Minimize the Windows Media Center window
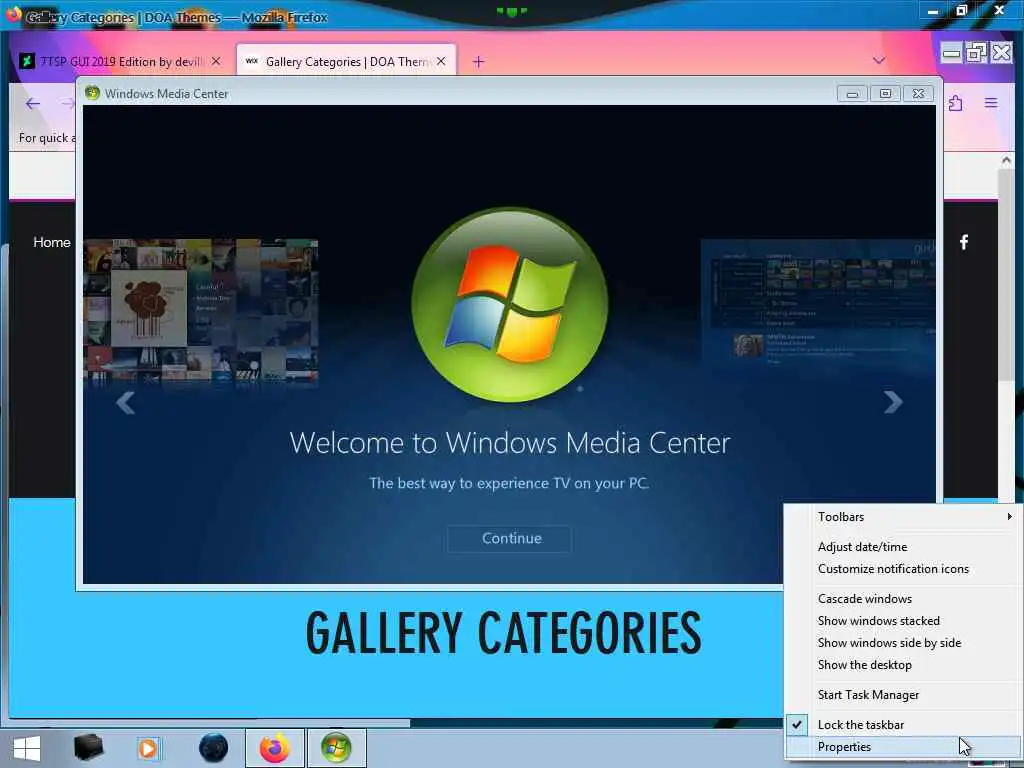 coord(852,94)
